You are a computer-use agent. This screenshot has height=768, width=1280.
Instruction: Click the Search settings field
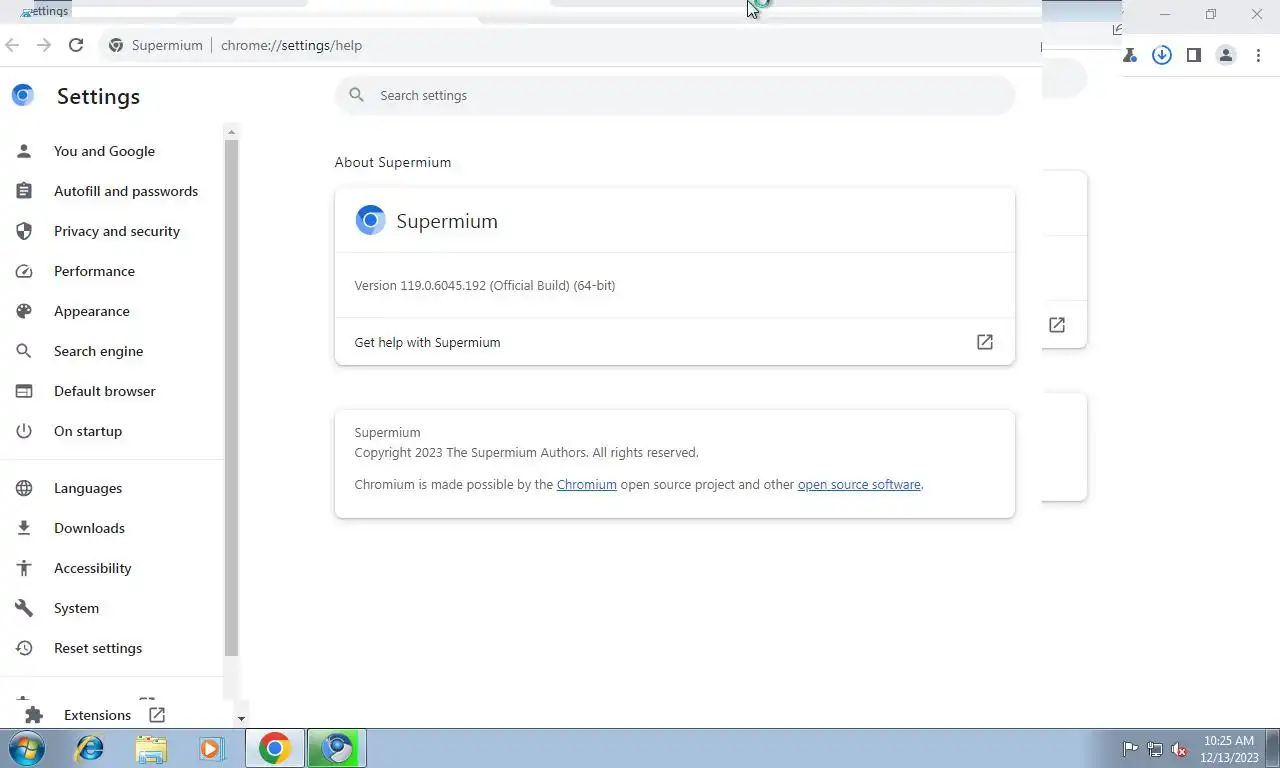coord(675,95)
